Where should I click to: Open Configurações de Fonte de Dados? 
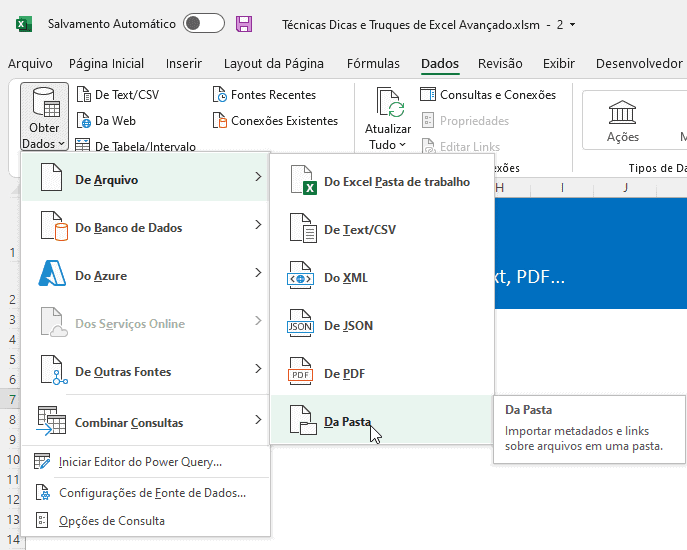coord(145,493)
